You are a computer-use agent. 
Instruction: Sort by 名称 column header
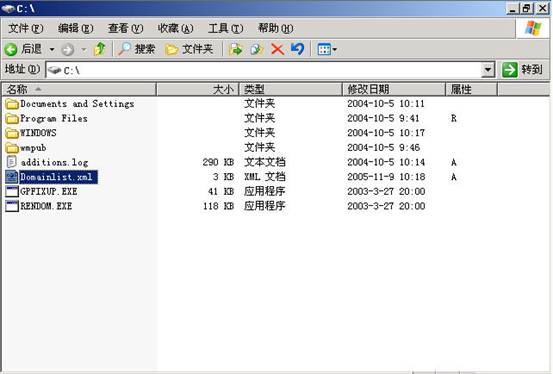79,89
